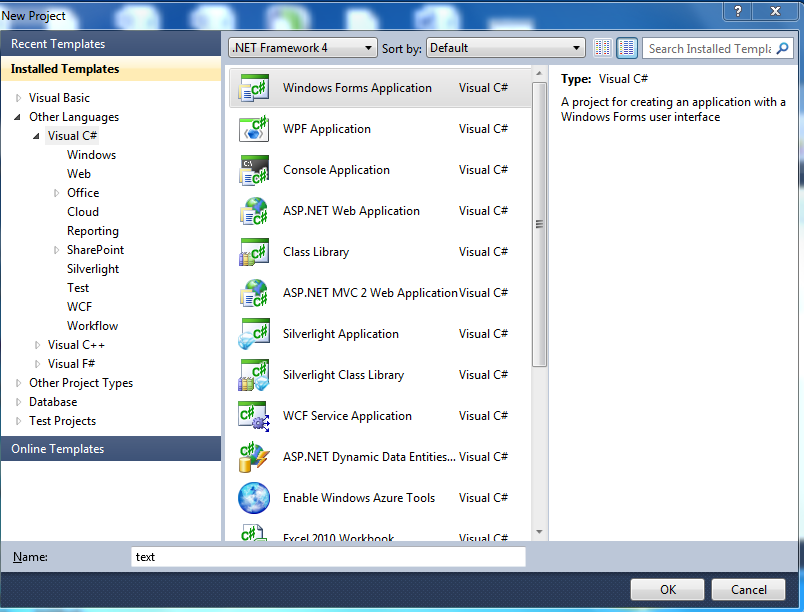The image size is (804, 612).
Task: Select the Workflow category
Action: [x=92, y=326]
